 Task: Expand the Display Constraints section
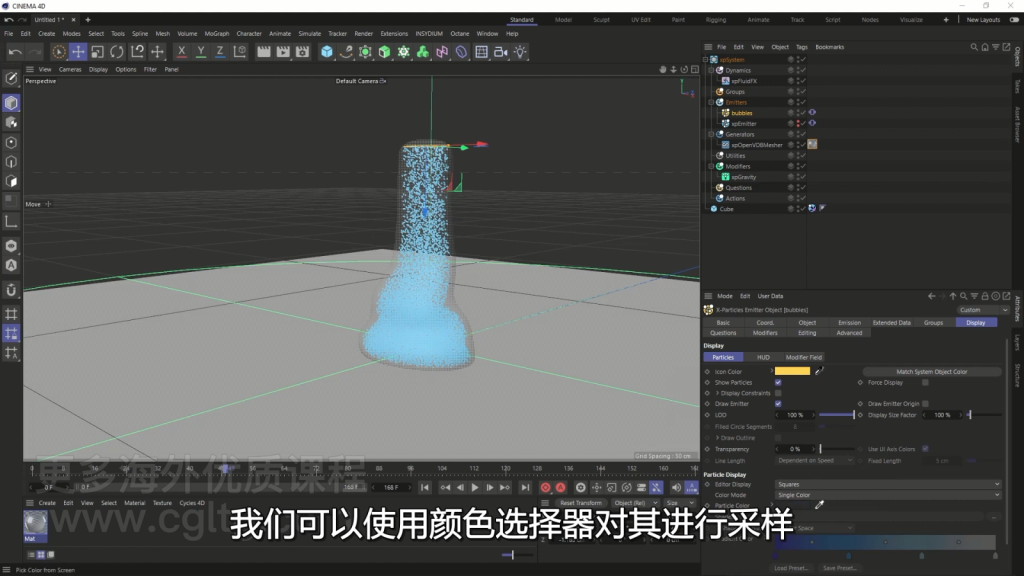pyautogui.click(x=717, y=393)
